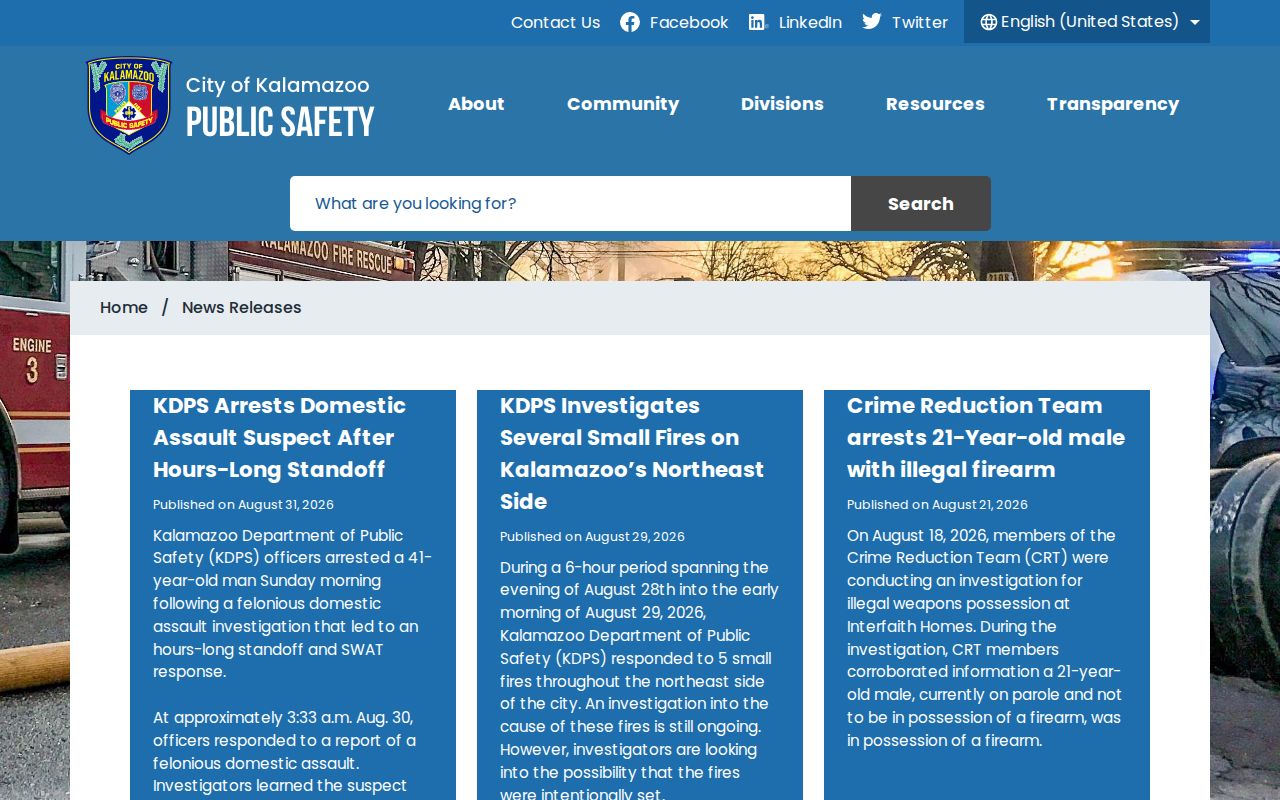The height and width of the screenshot is (800, 1280).
Task: Open the About menu
Action: [x=476, y=104]
